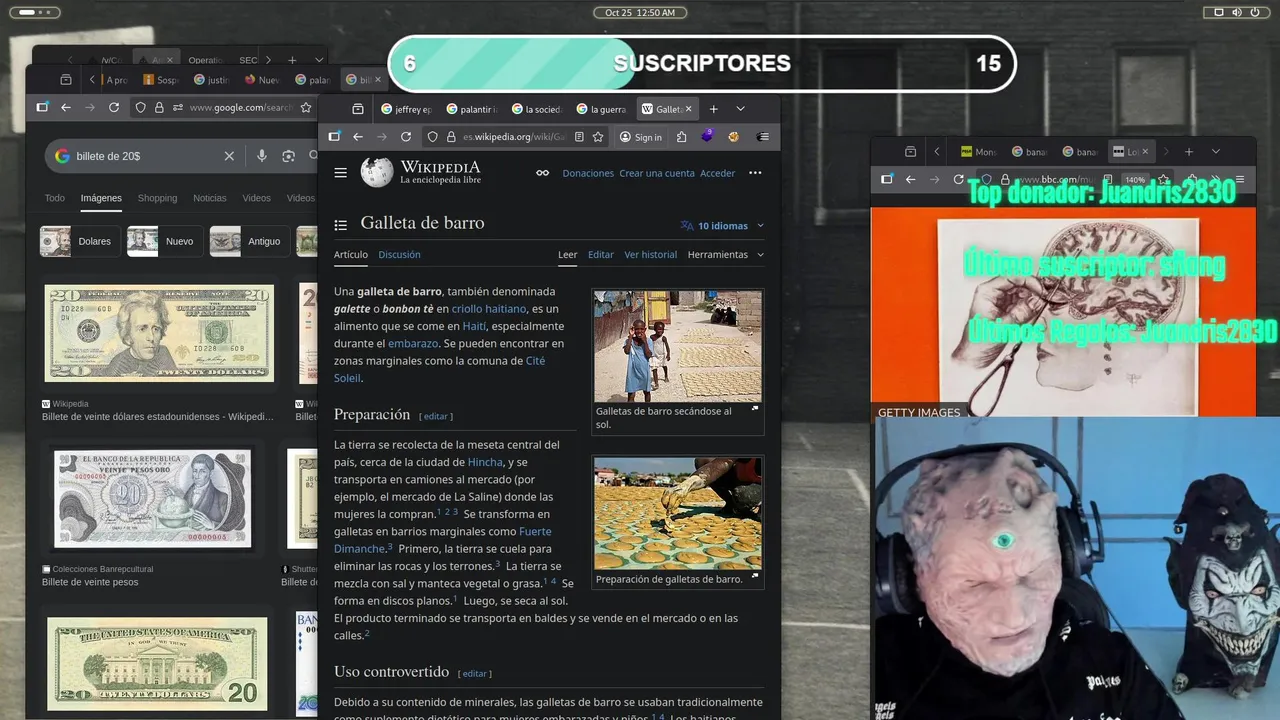Click the Wikipedia globe logo
This screenshot has width=1280, height=720.
[x=377, y=172]
